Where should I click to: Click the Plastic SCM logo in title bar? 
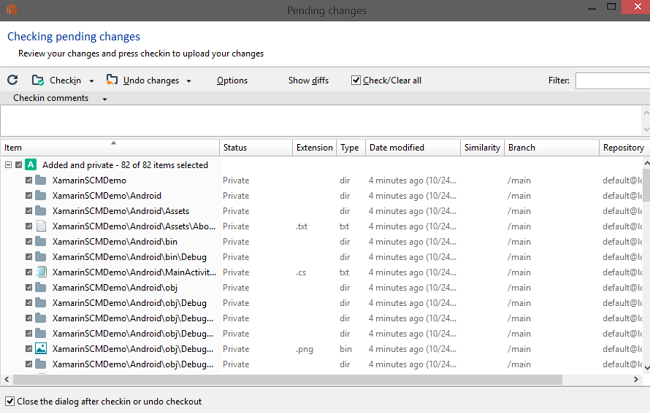click(x=12, y=11)
